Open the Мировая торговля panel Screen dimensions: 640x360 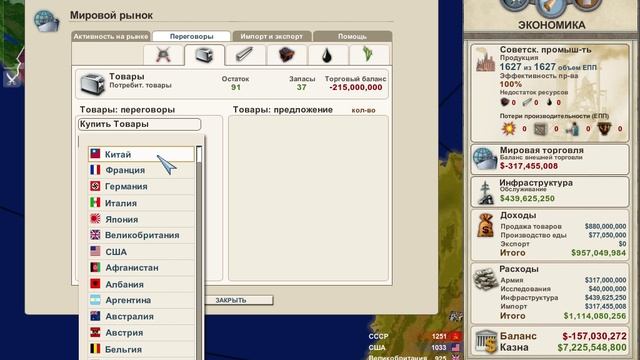(550, 159)
